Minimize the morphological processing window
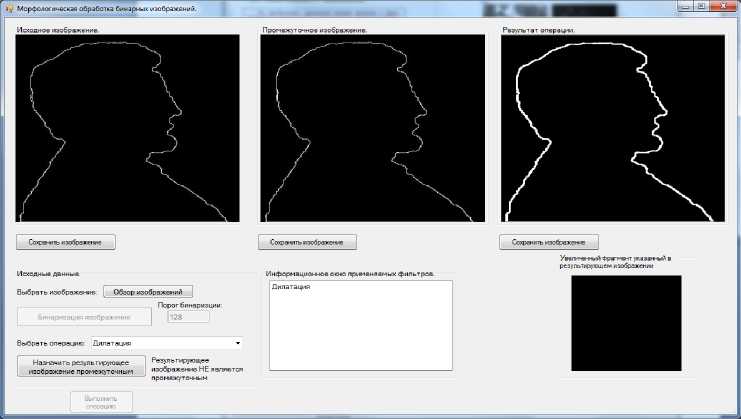The height and width of the screenshot is (419, 741). [x=685, y=6]
